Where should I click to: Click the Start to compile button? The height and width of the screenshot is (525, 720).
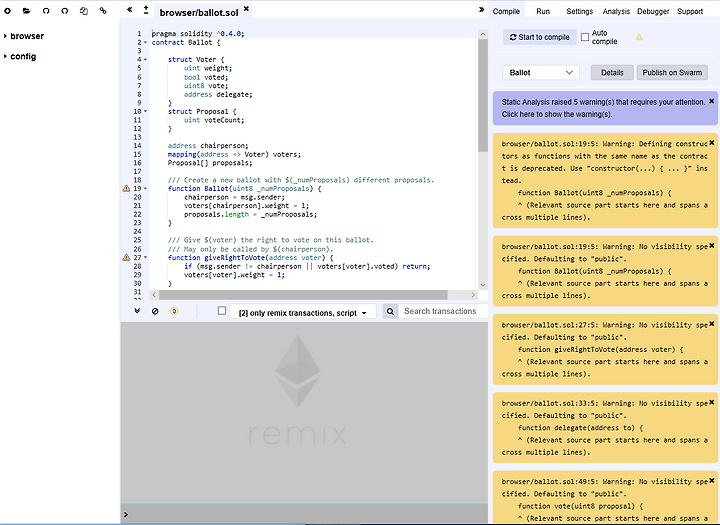coord(540,37)
